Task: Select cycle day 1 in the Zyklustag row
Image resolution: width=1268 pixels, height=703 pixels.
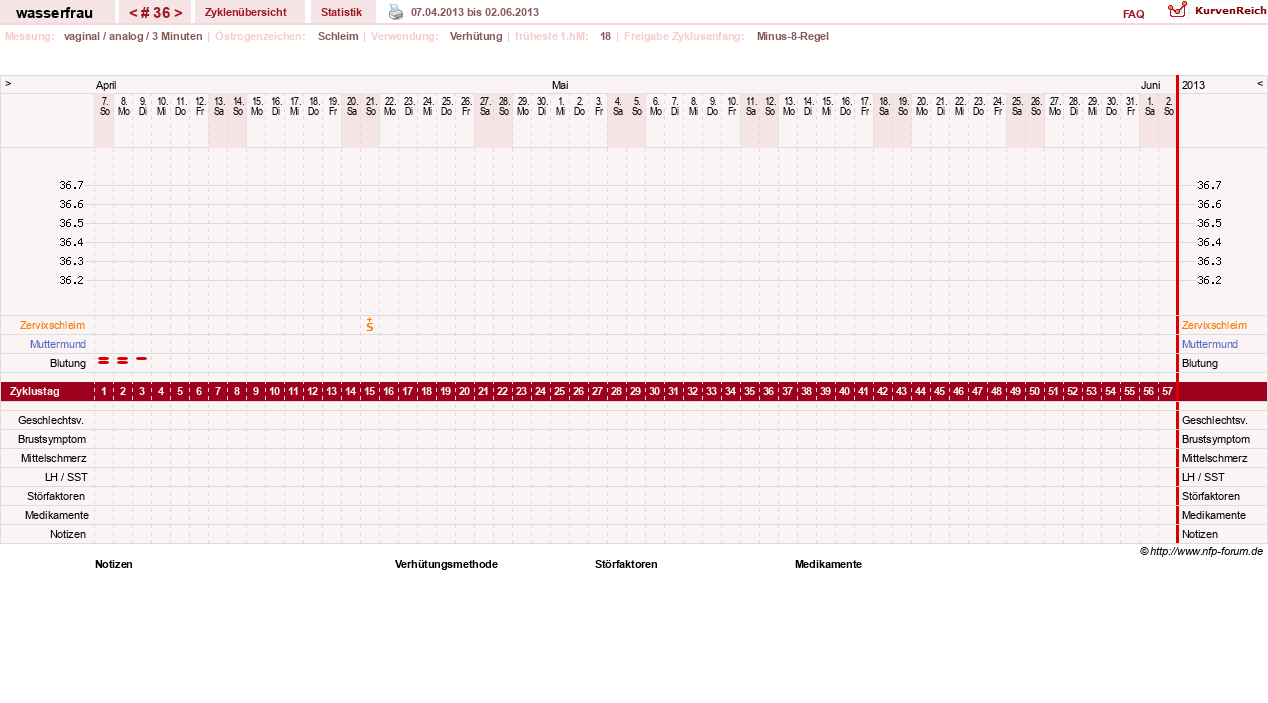Action: 104,391
